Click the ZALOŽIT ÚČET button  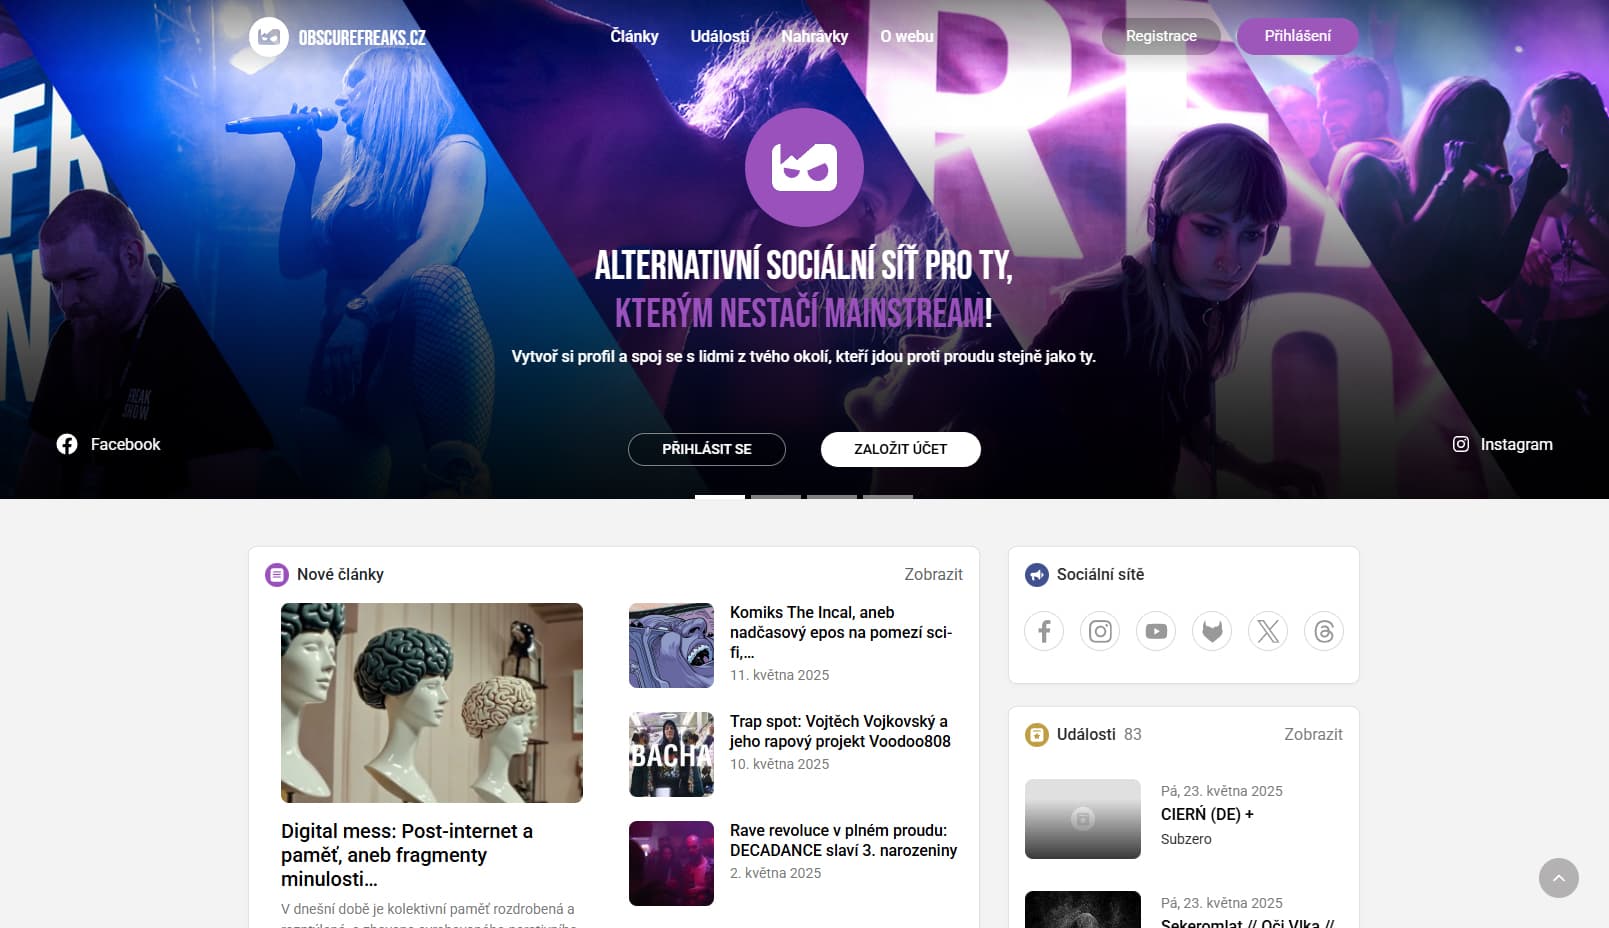[x=900, y=449]
